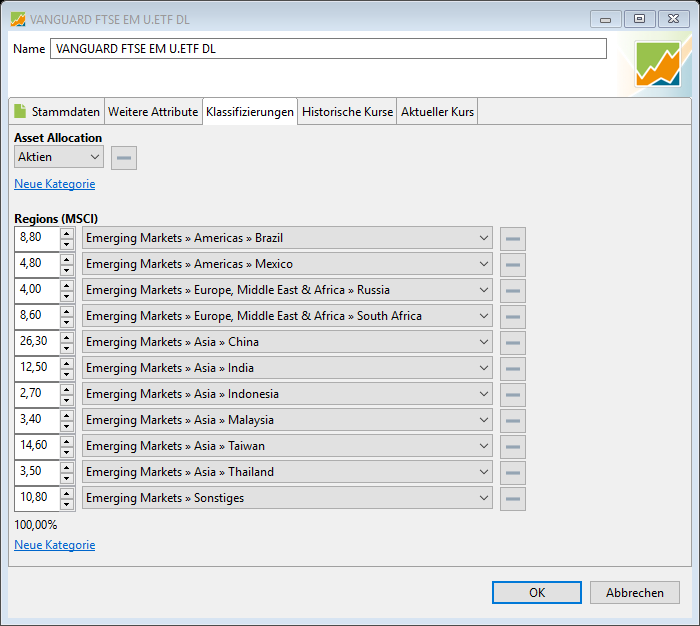
Task: Click the Asset Allocation heading
Action: [58, 138]
